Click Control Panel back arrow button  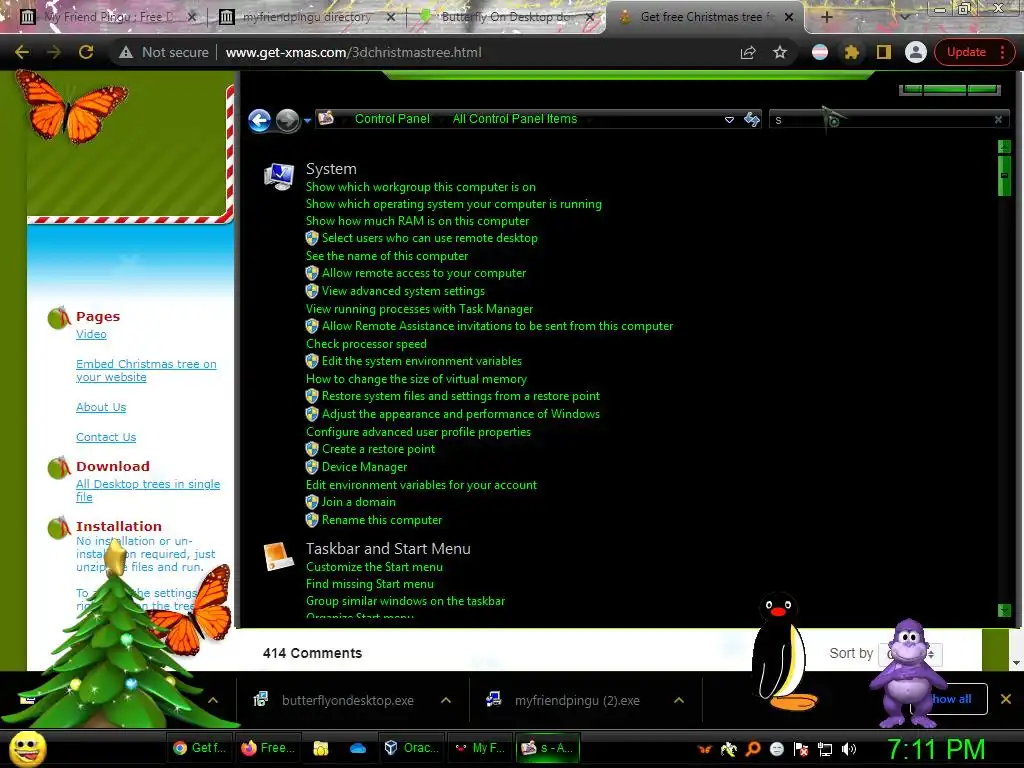pyautogui.click(x=259, y=120)
